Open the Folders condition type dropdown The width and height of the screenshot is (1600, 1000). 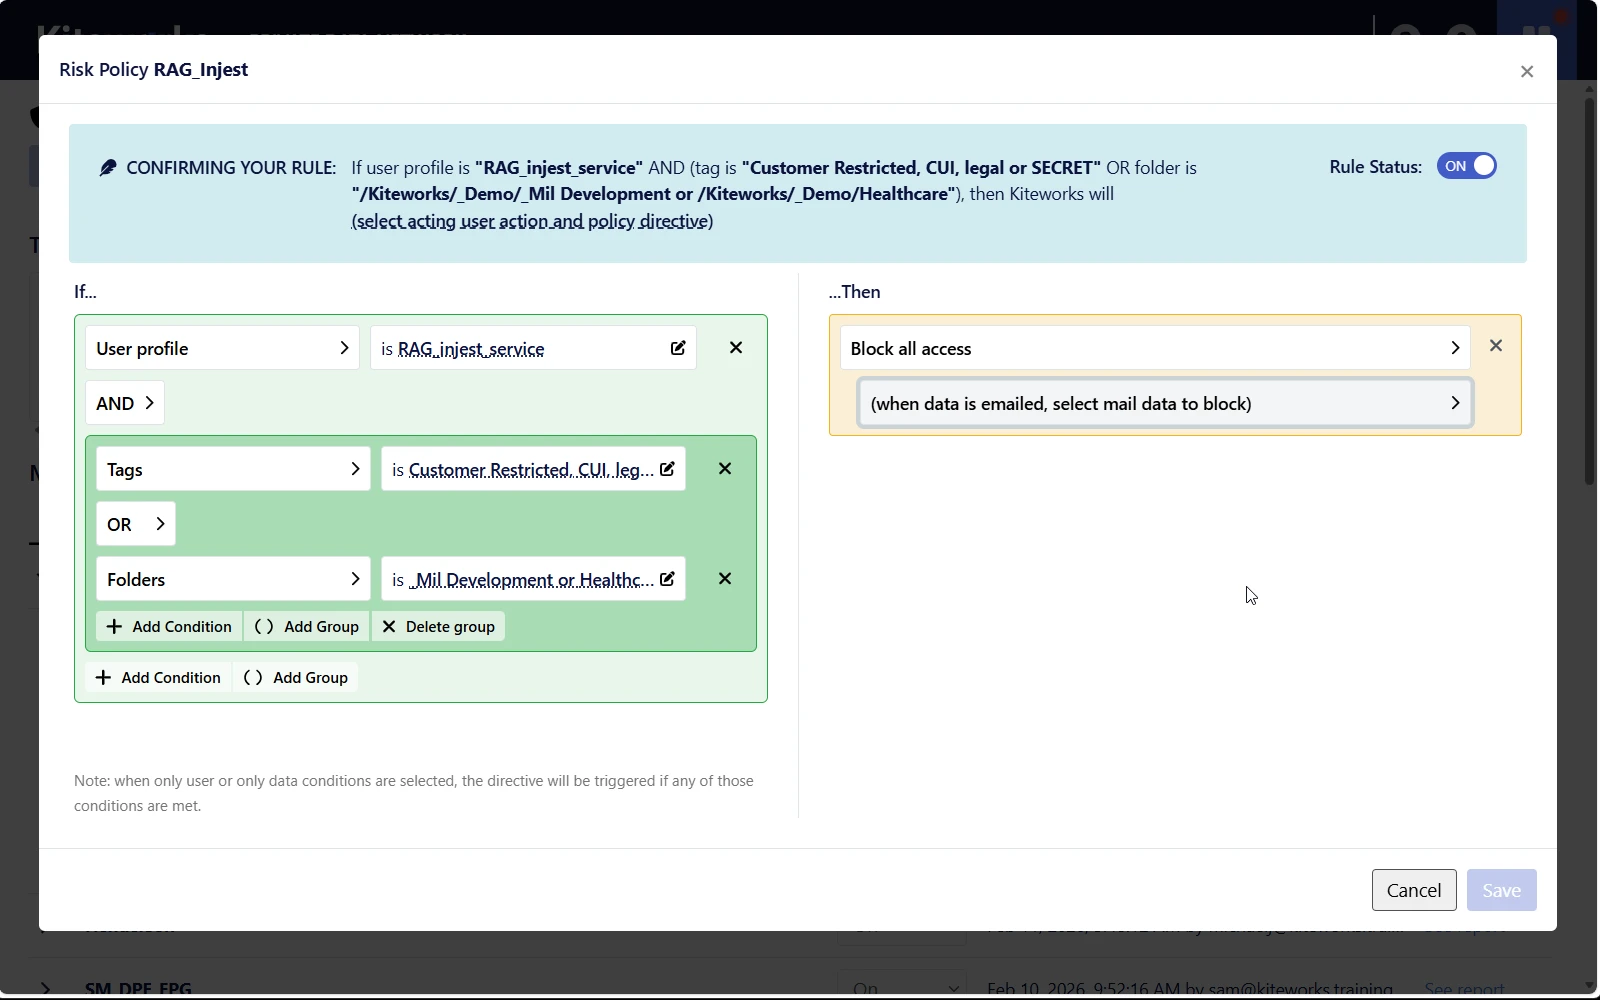coord(233,579)
